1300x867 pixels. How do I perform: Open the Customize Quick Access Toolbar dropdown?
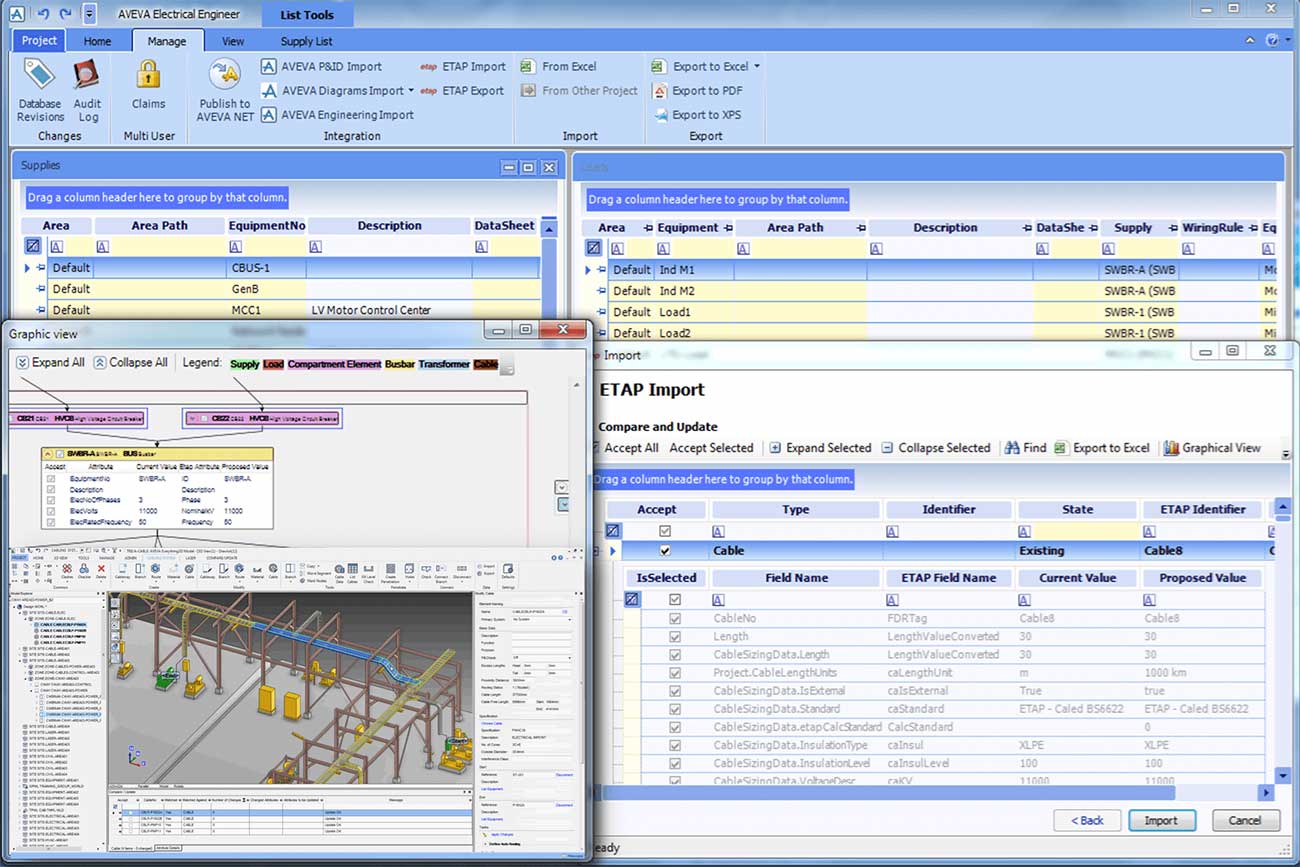click(x=89, y=14)
